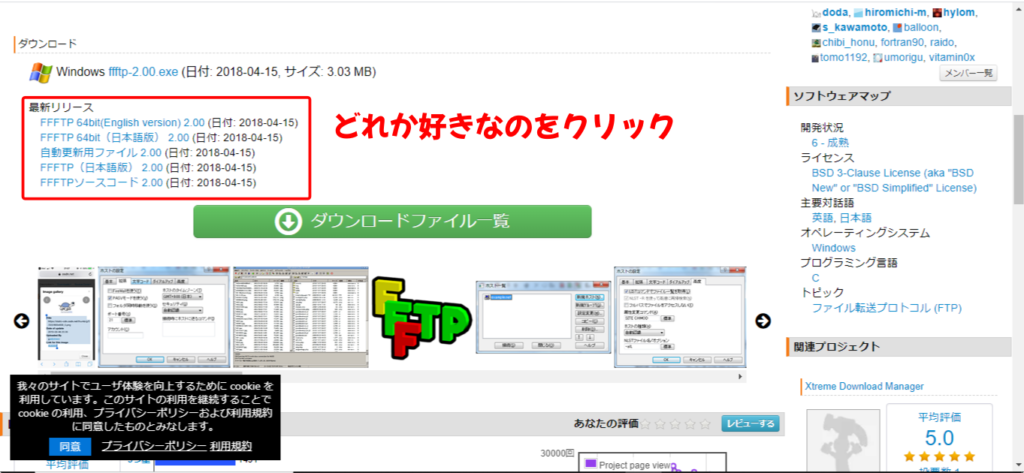
Task: Click the green ダウンロードファイル一覧 button
Action: tap(392, 221)
